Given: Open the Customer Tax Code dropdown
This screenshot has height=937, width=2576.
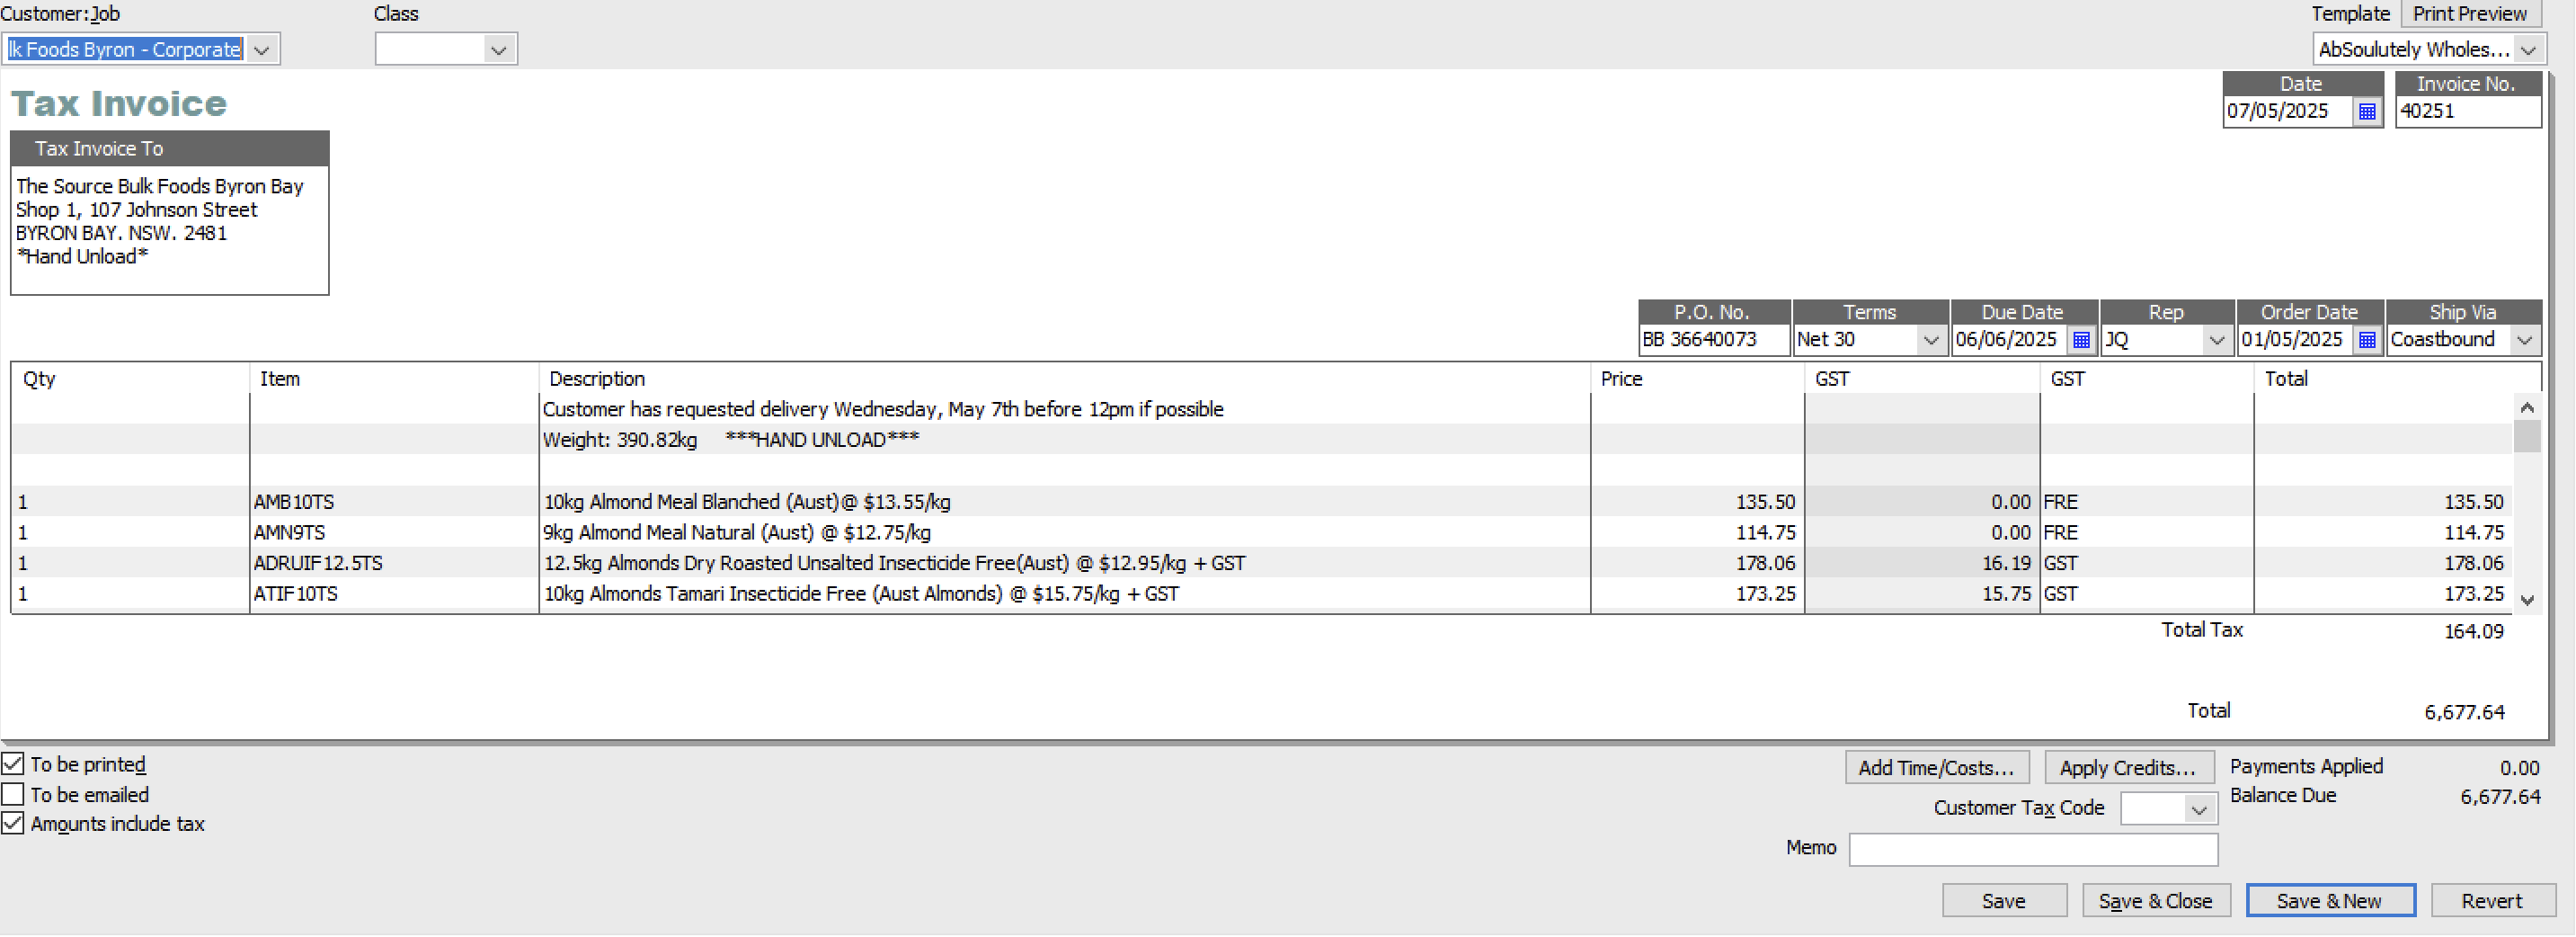Looking at the screenshot, I should click(2198, 808).
